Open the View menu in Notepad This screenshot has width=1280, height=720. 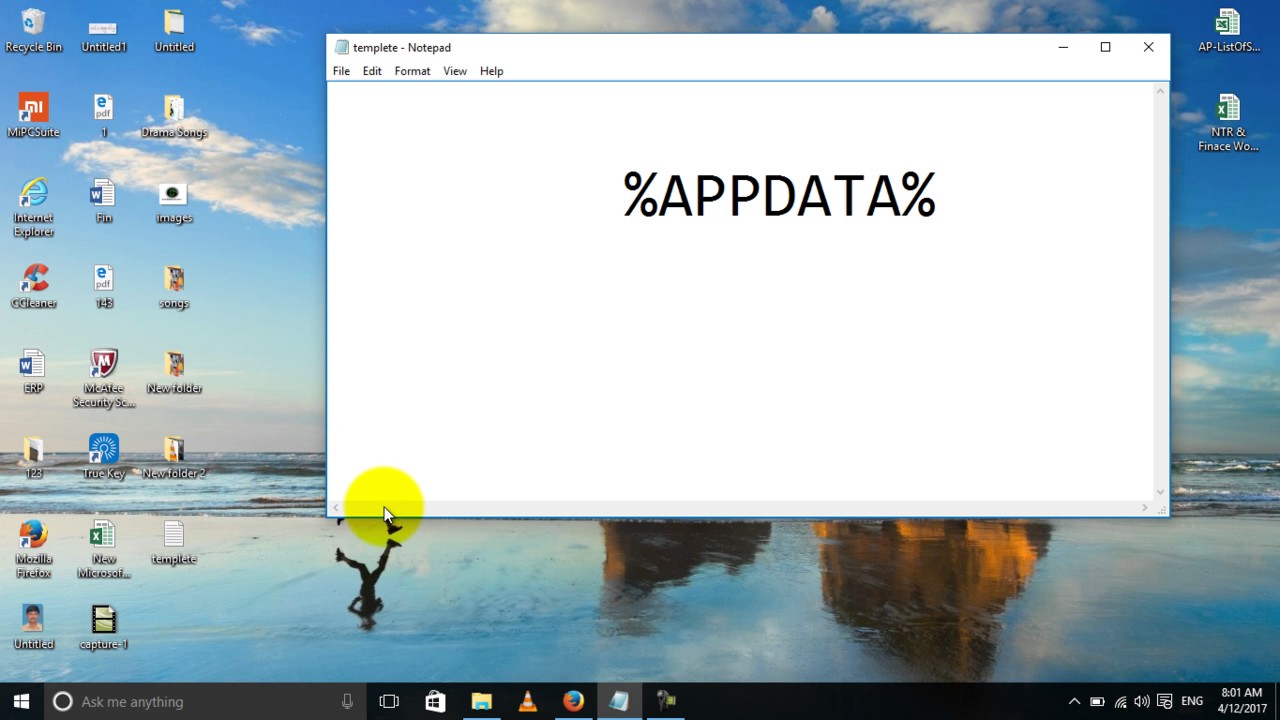tap(455, 71)
